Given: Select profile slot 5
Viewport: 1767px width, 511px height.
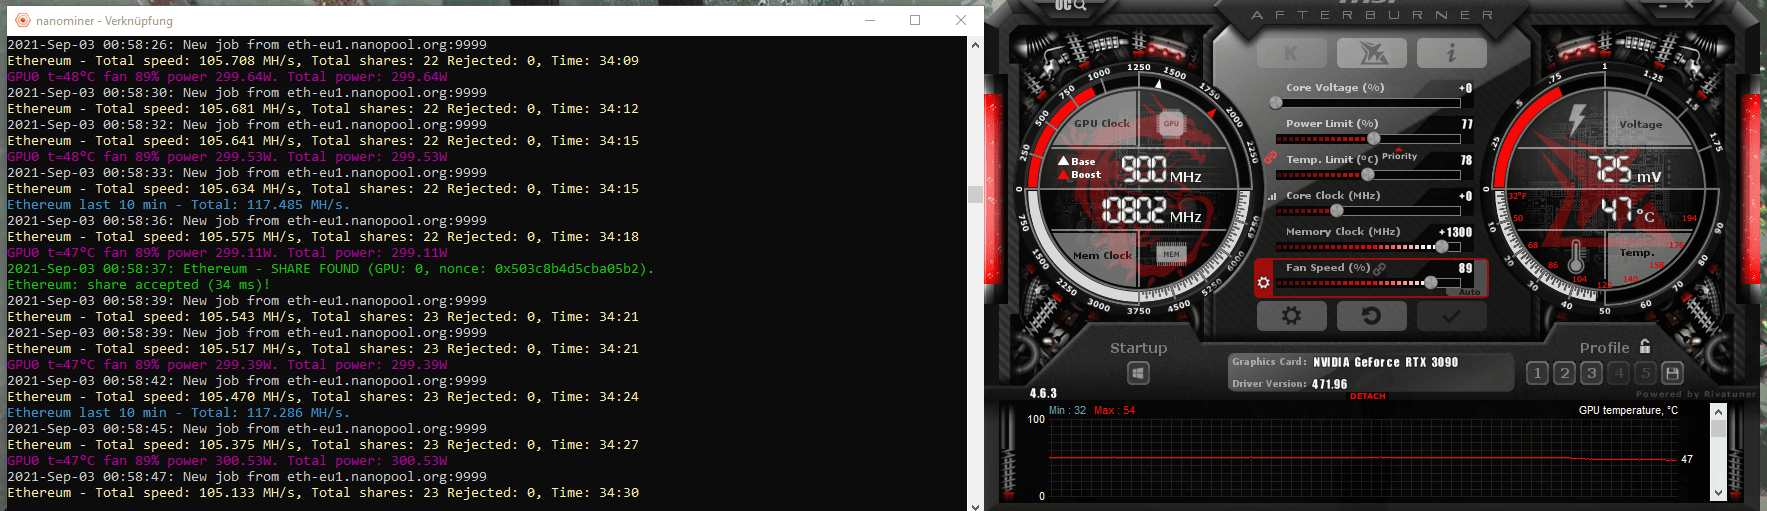Looking at the screenshot, I should pyautogui.click(x=1646, y=373).
